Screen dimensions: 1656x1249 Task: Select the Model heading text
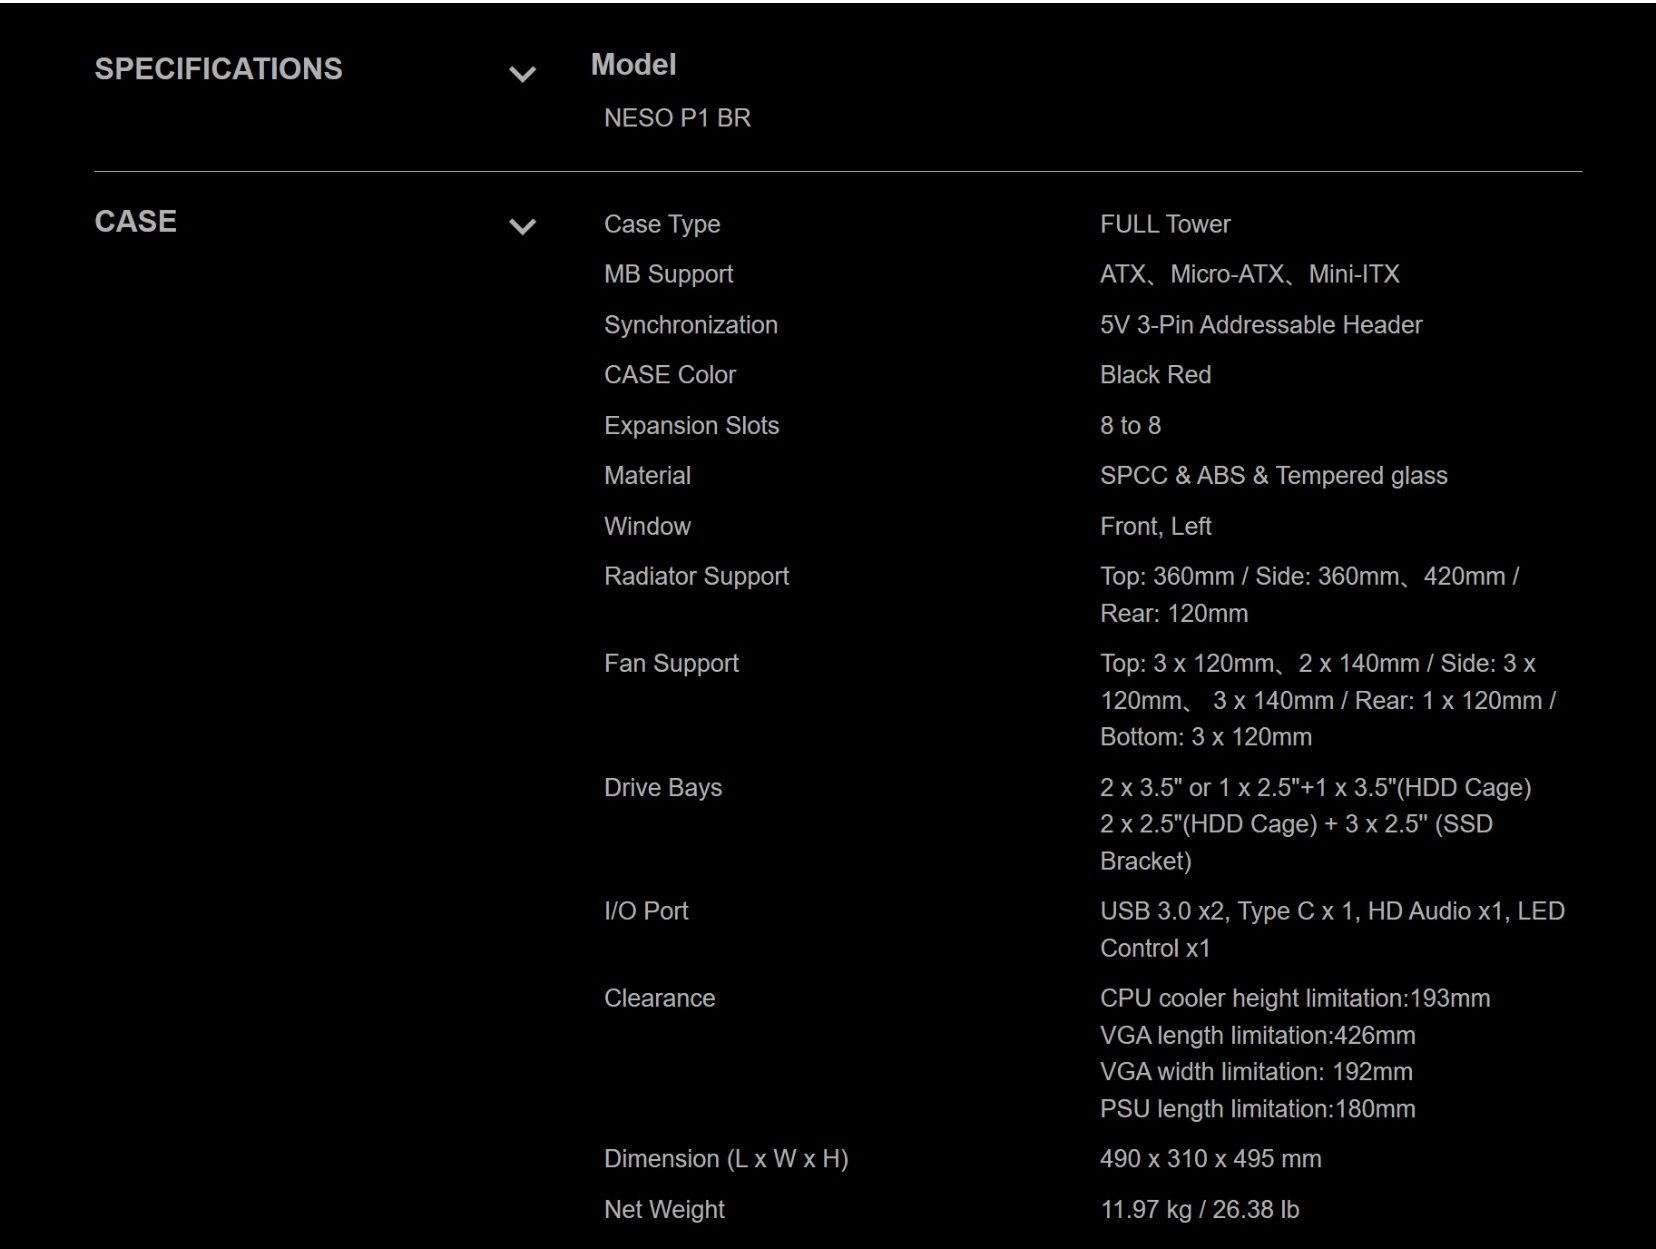(633, 65)
